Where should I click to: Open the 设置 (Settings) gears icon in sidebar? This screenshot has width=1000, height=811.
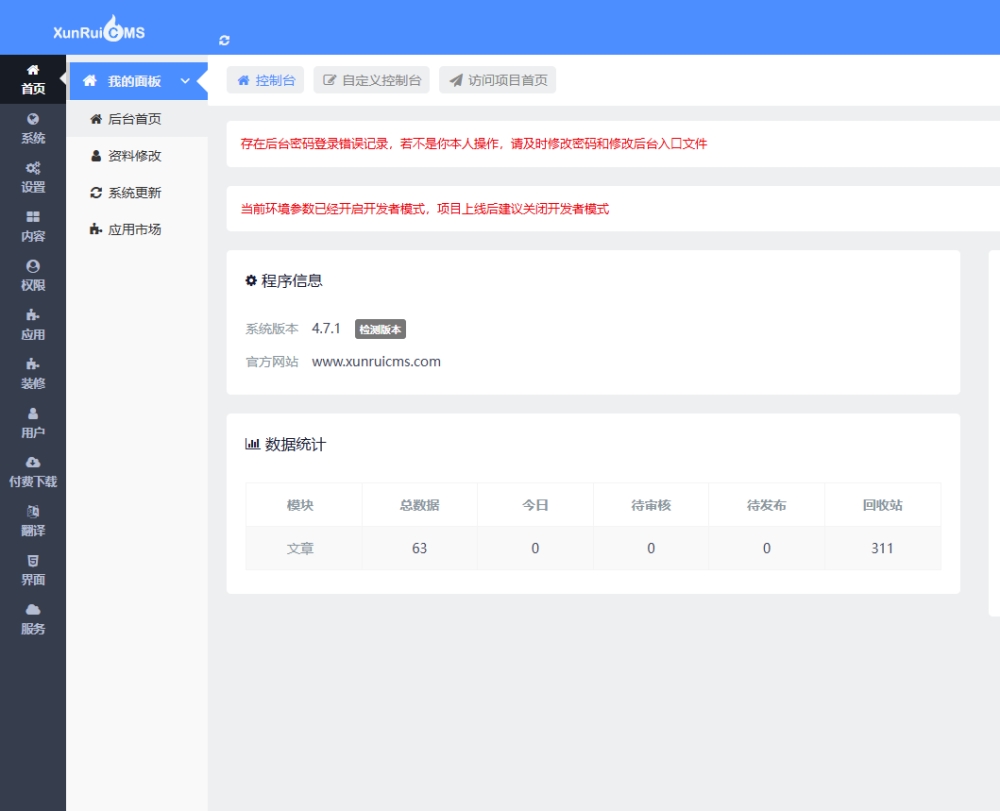(x=33, y=168)
